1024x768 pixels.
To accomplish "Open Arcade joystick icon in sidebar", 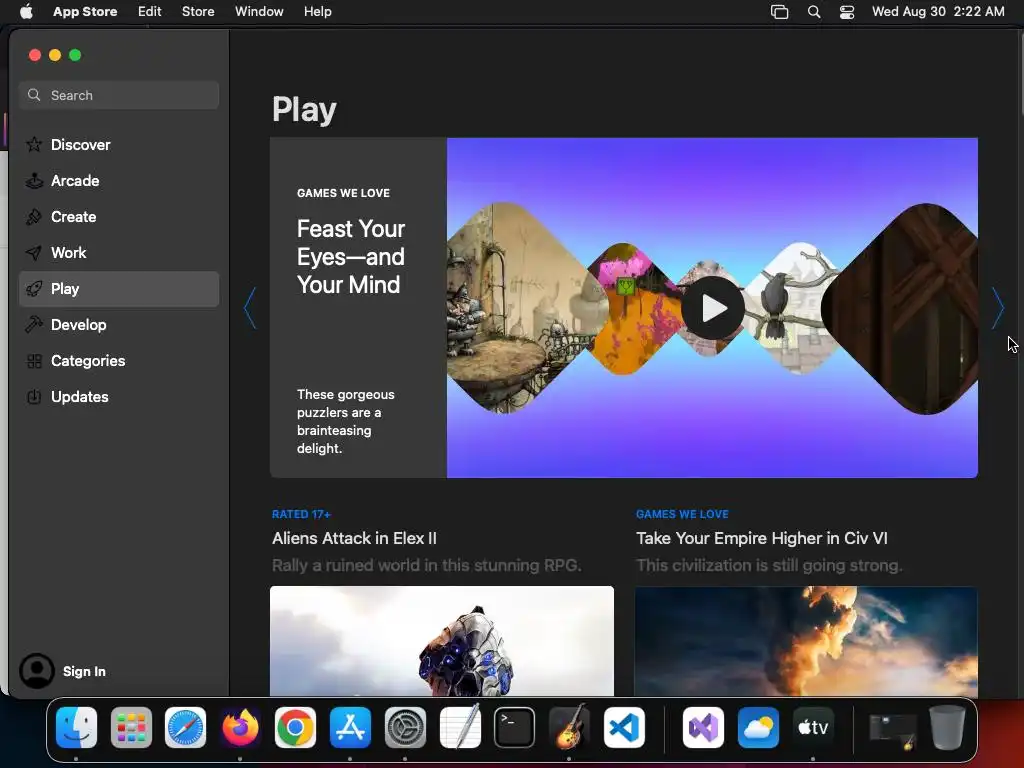I will (x=34, y=180).
